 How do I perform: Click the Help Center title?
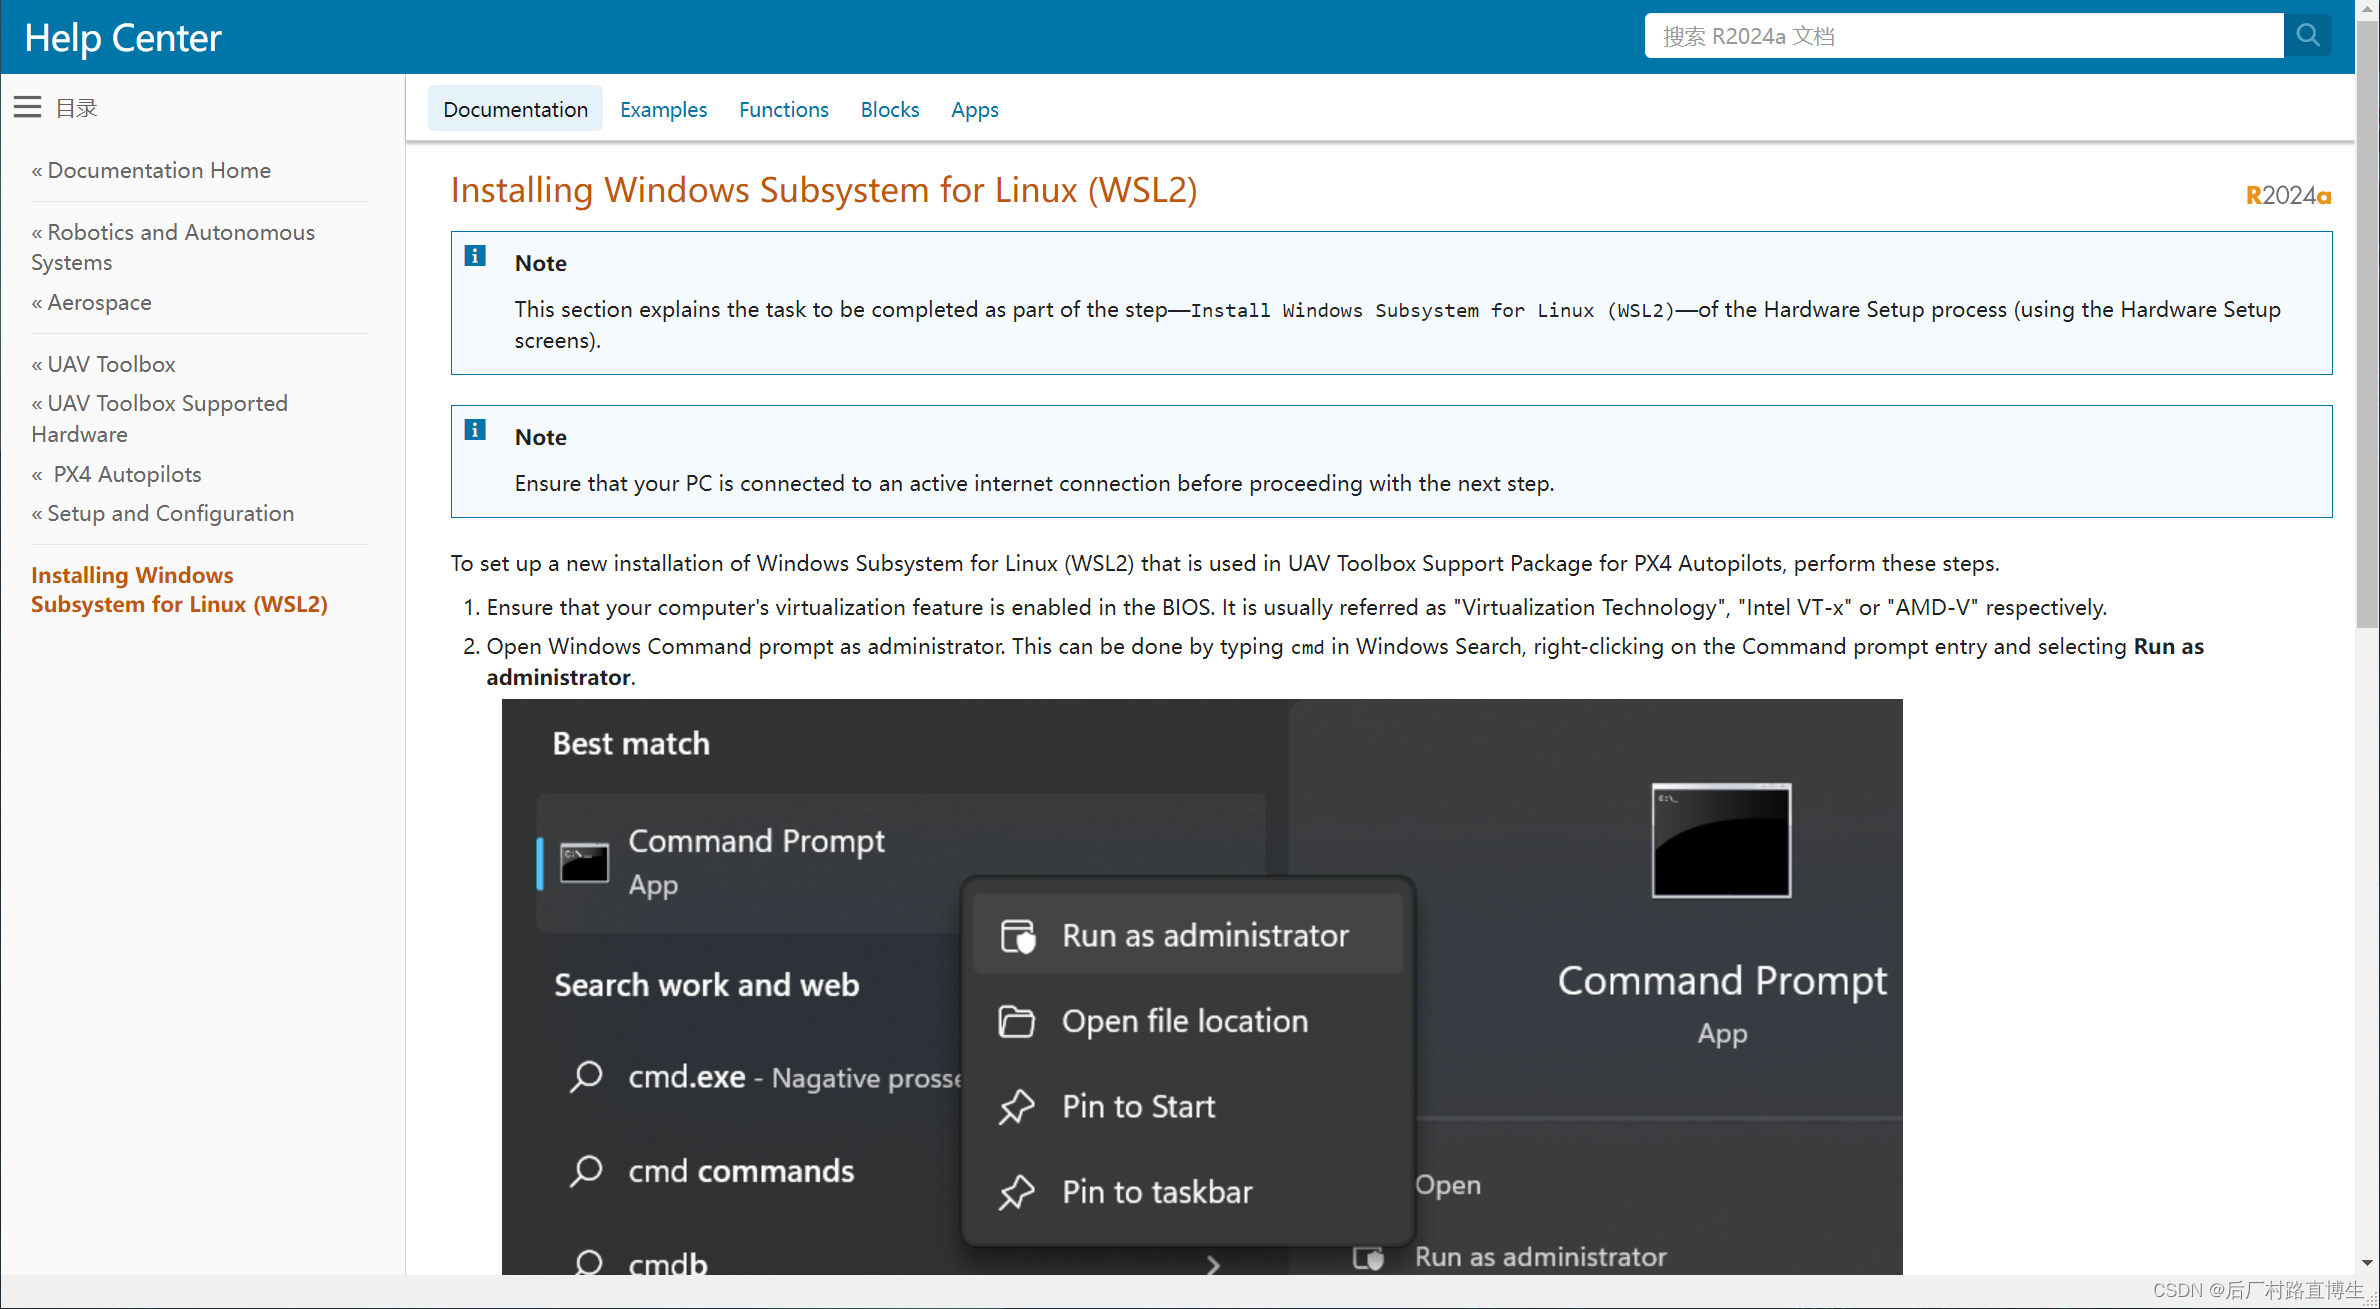pos(122,37)
